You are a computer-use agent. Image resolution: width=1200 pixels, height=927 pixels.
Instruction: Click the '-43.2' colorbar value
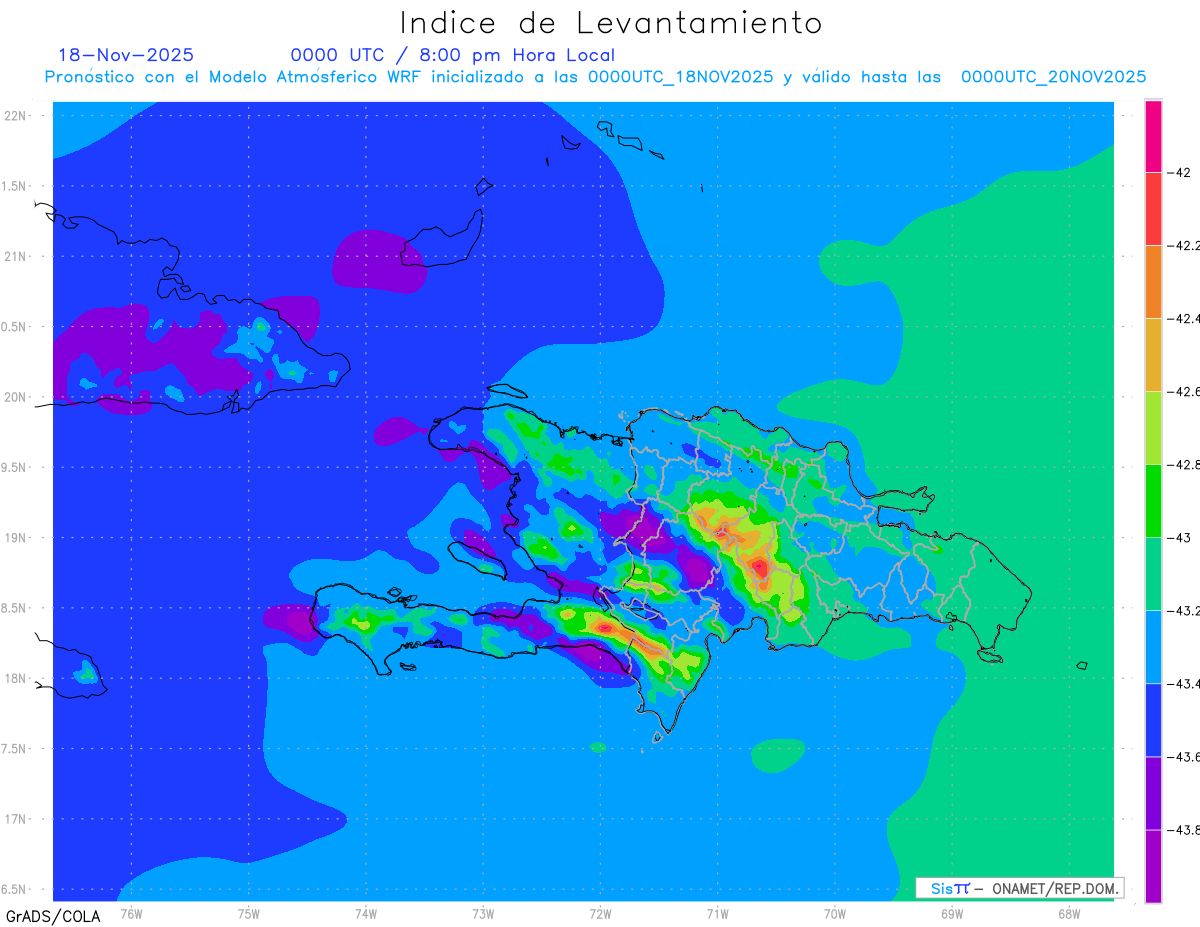[1184, 611]
